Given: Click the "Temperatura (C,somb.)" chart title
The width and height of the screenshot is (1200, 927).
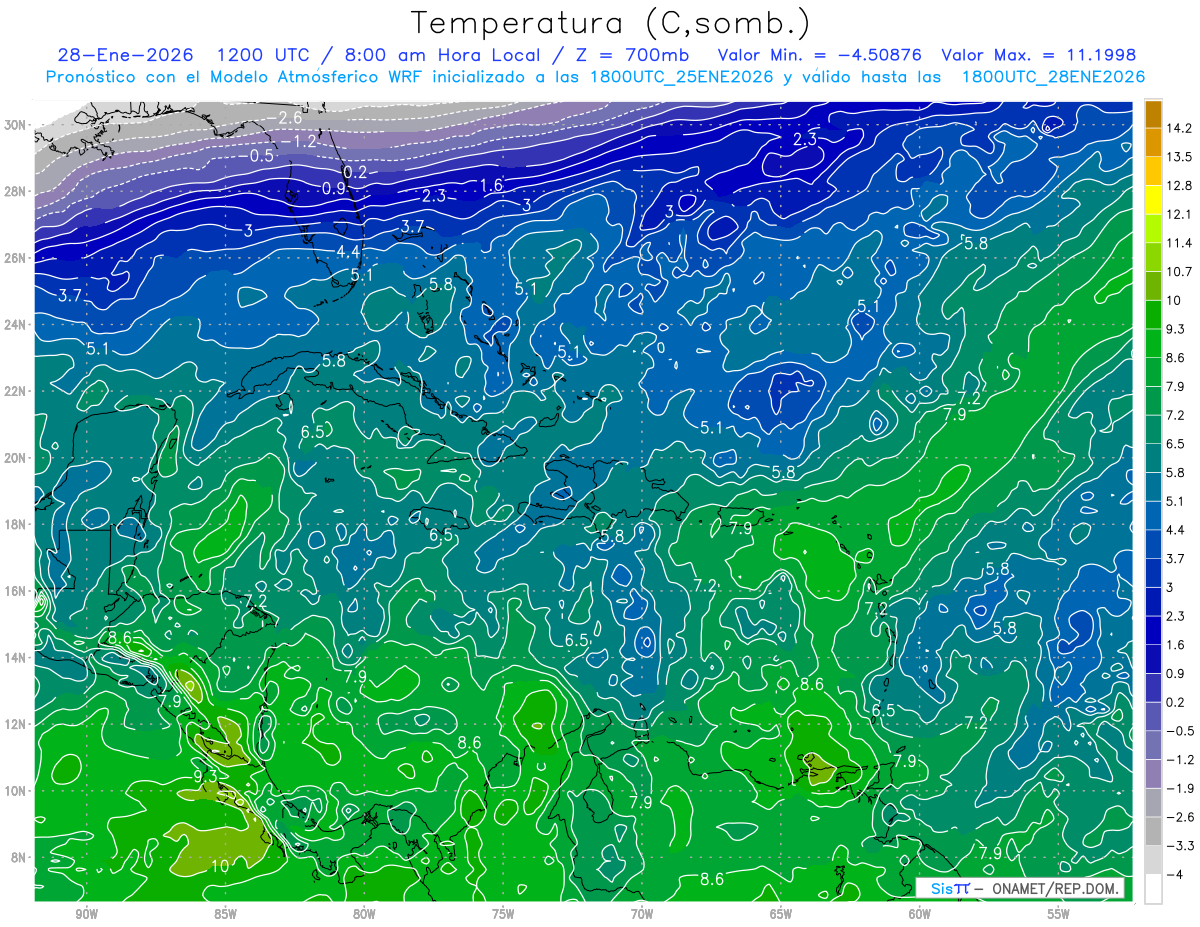Looking at the screenshot, I should tap(610, 22).
